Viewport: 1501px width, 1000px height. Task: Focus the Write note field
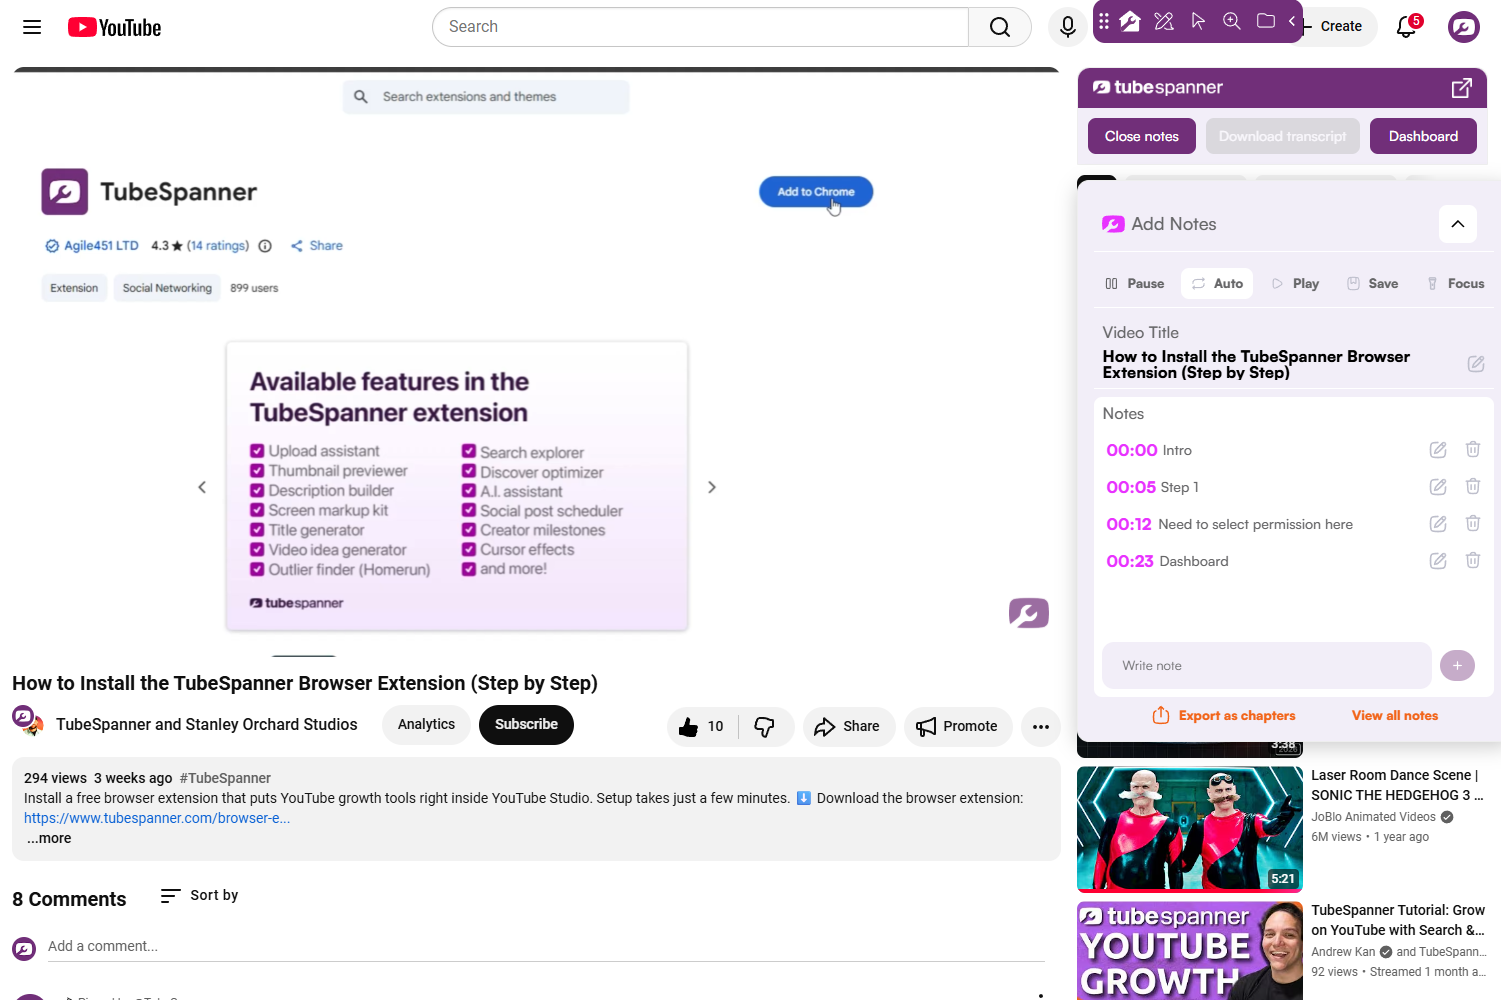pyautogui.click(x=1267, y=666)
